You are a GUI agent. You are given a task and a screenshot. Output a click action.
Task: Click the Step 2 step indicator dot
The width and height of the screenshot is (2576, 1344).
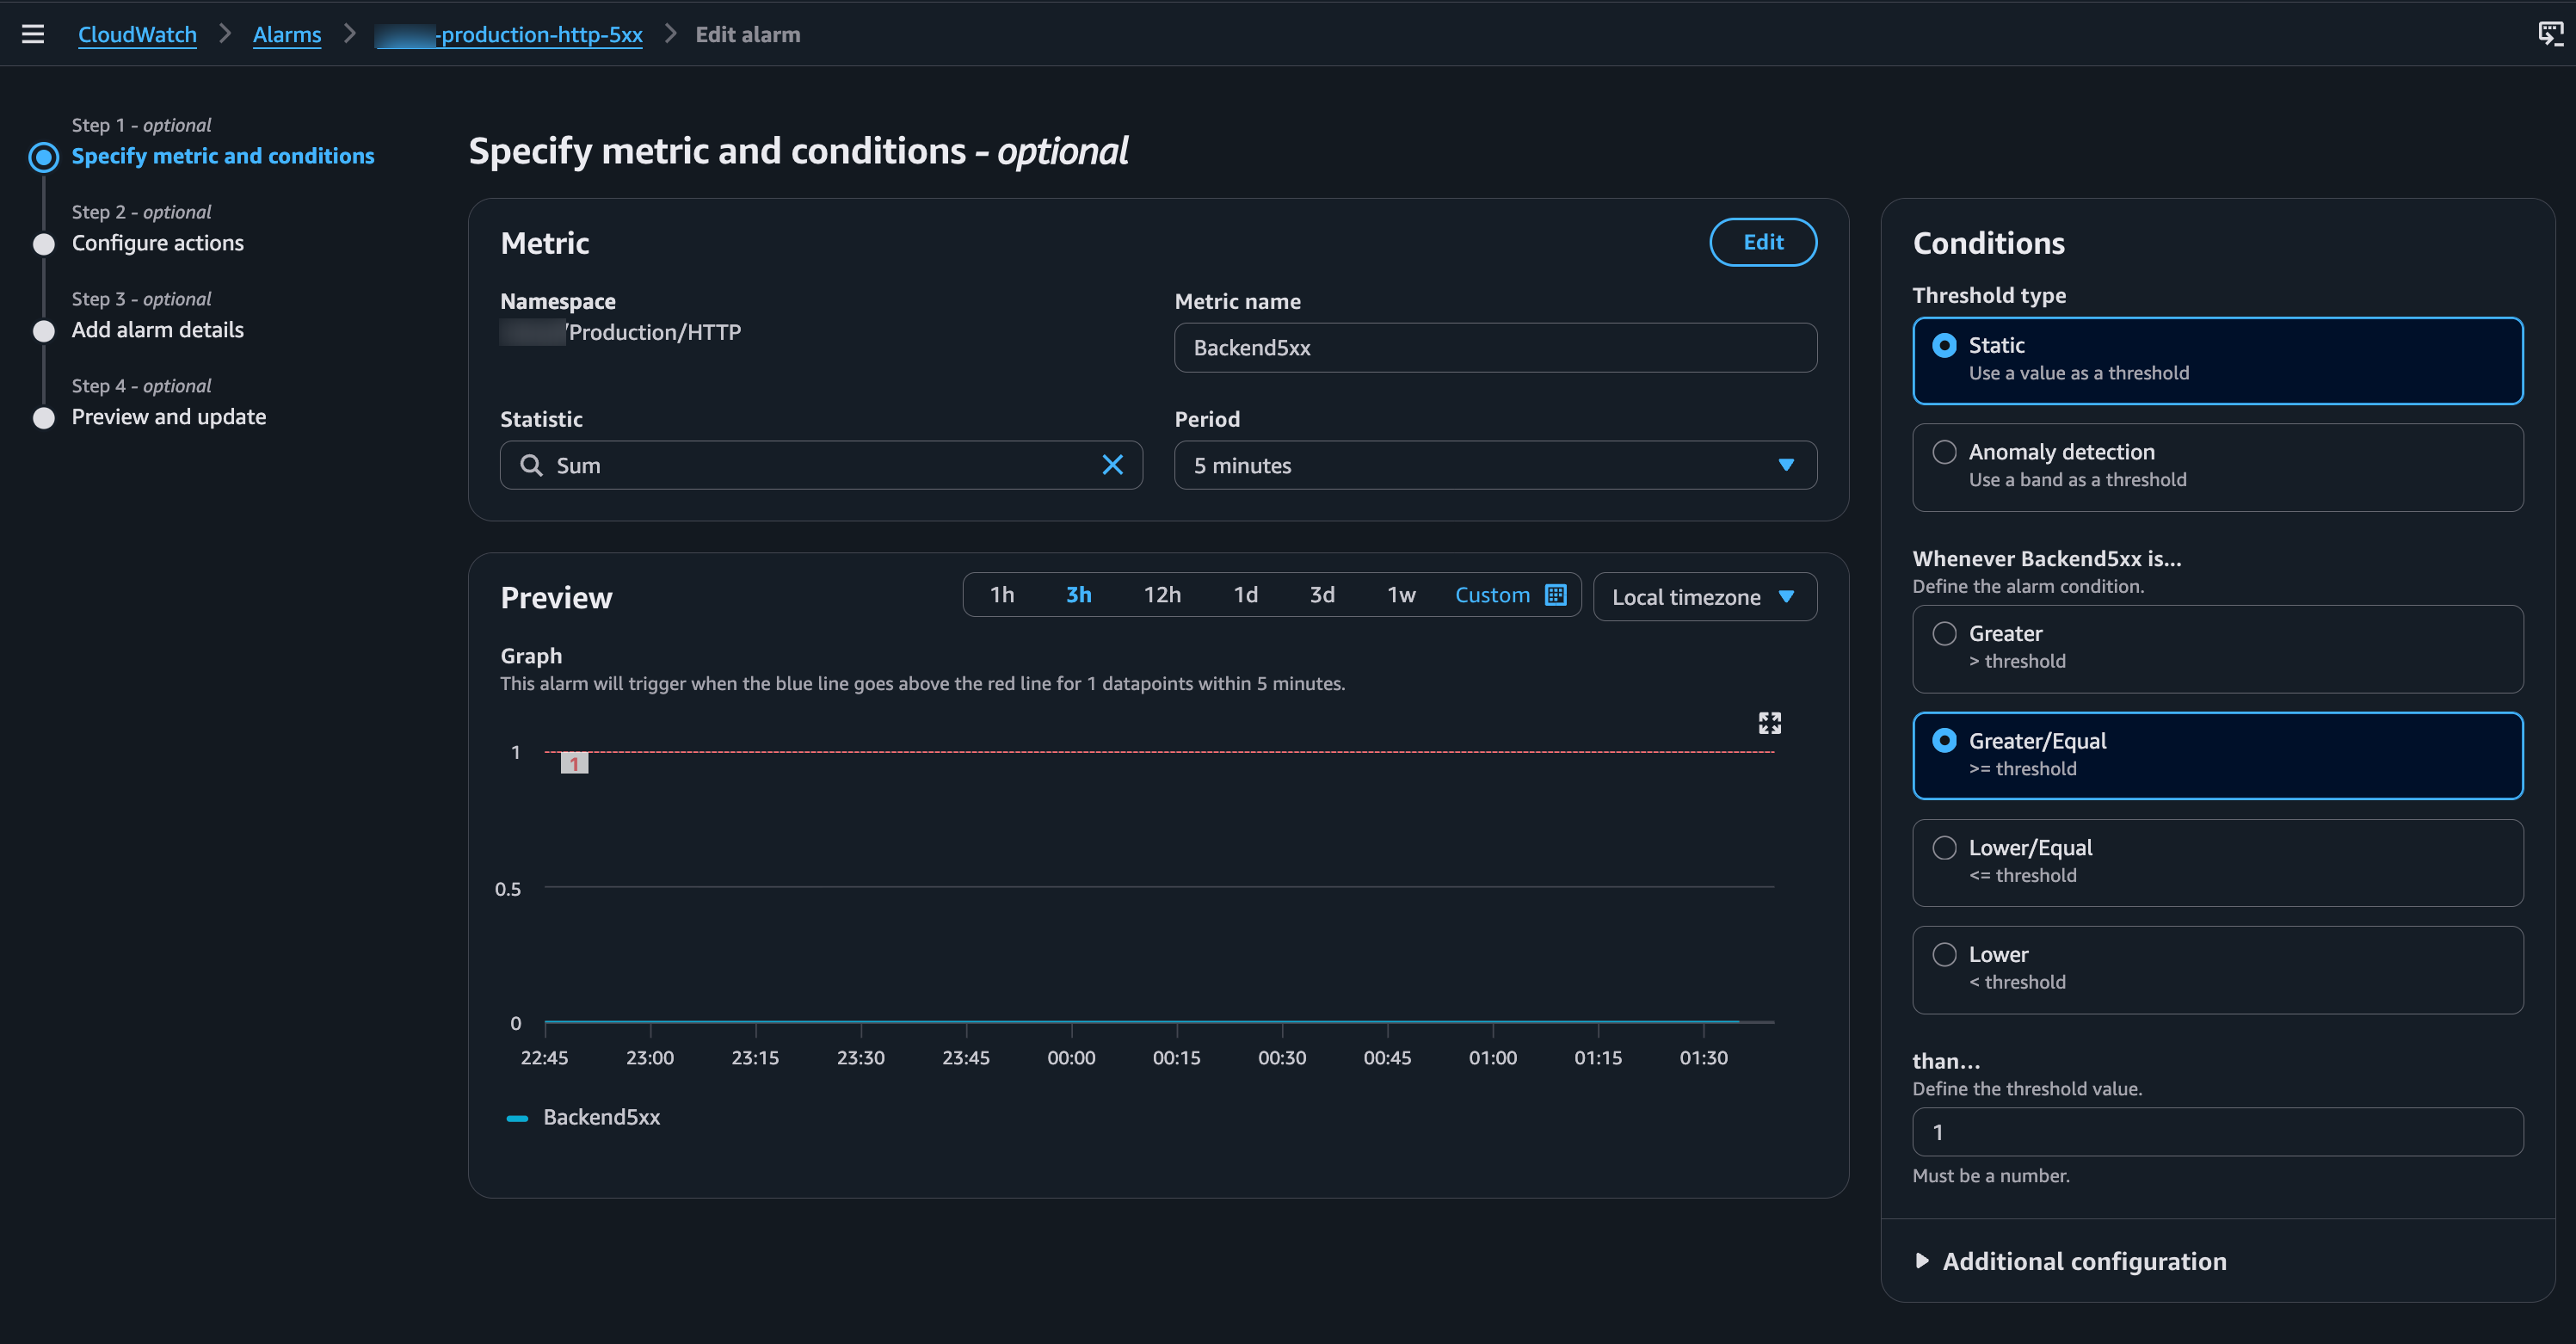(x=44, y=244)
